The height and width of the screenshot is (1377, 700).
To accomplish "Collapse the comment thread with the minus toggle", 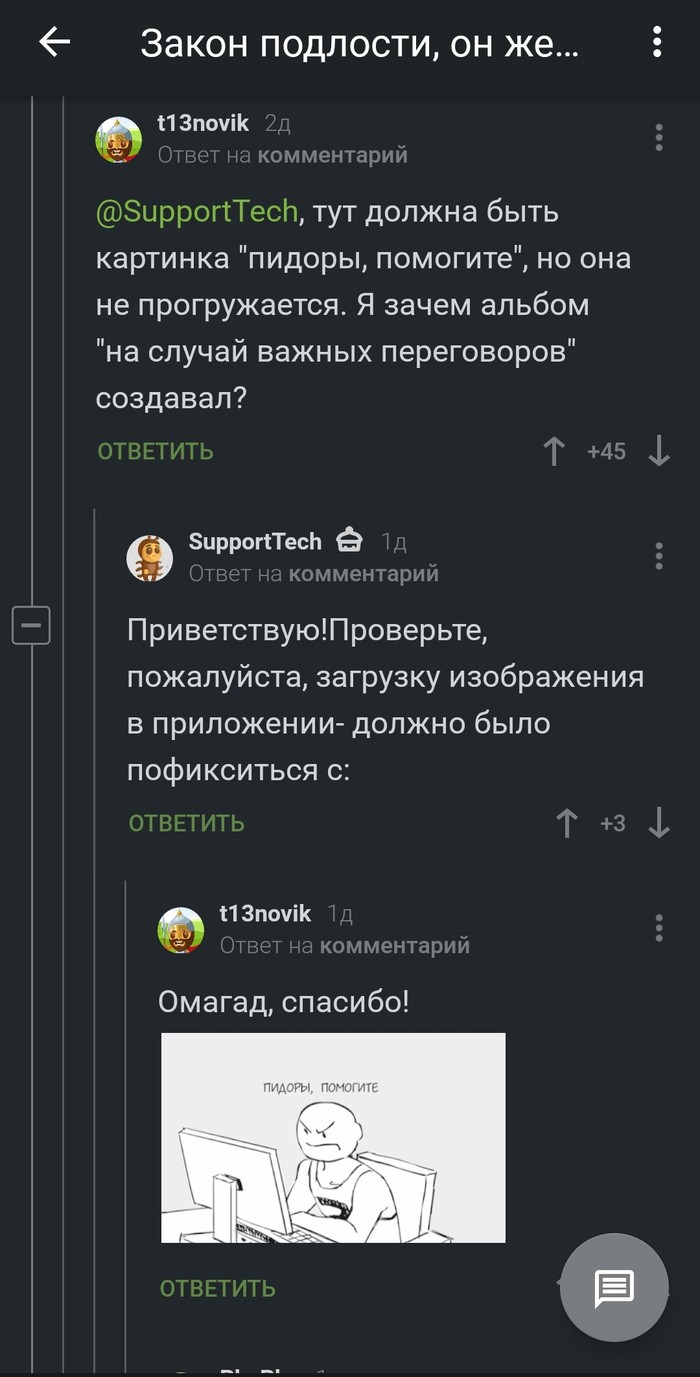I will [x=30, y=625].
